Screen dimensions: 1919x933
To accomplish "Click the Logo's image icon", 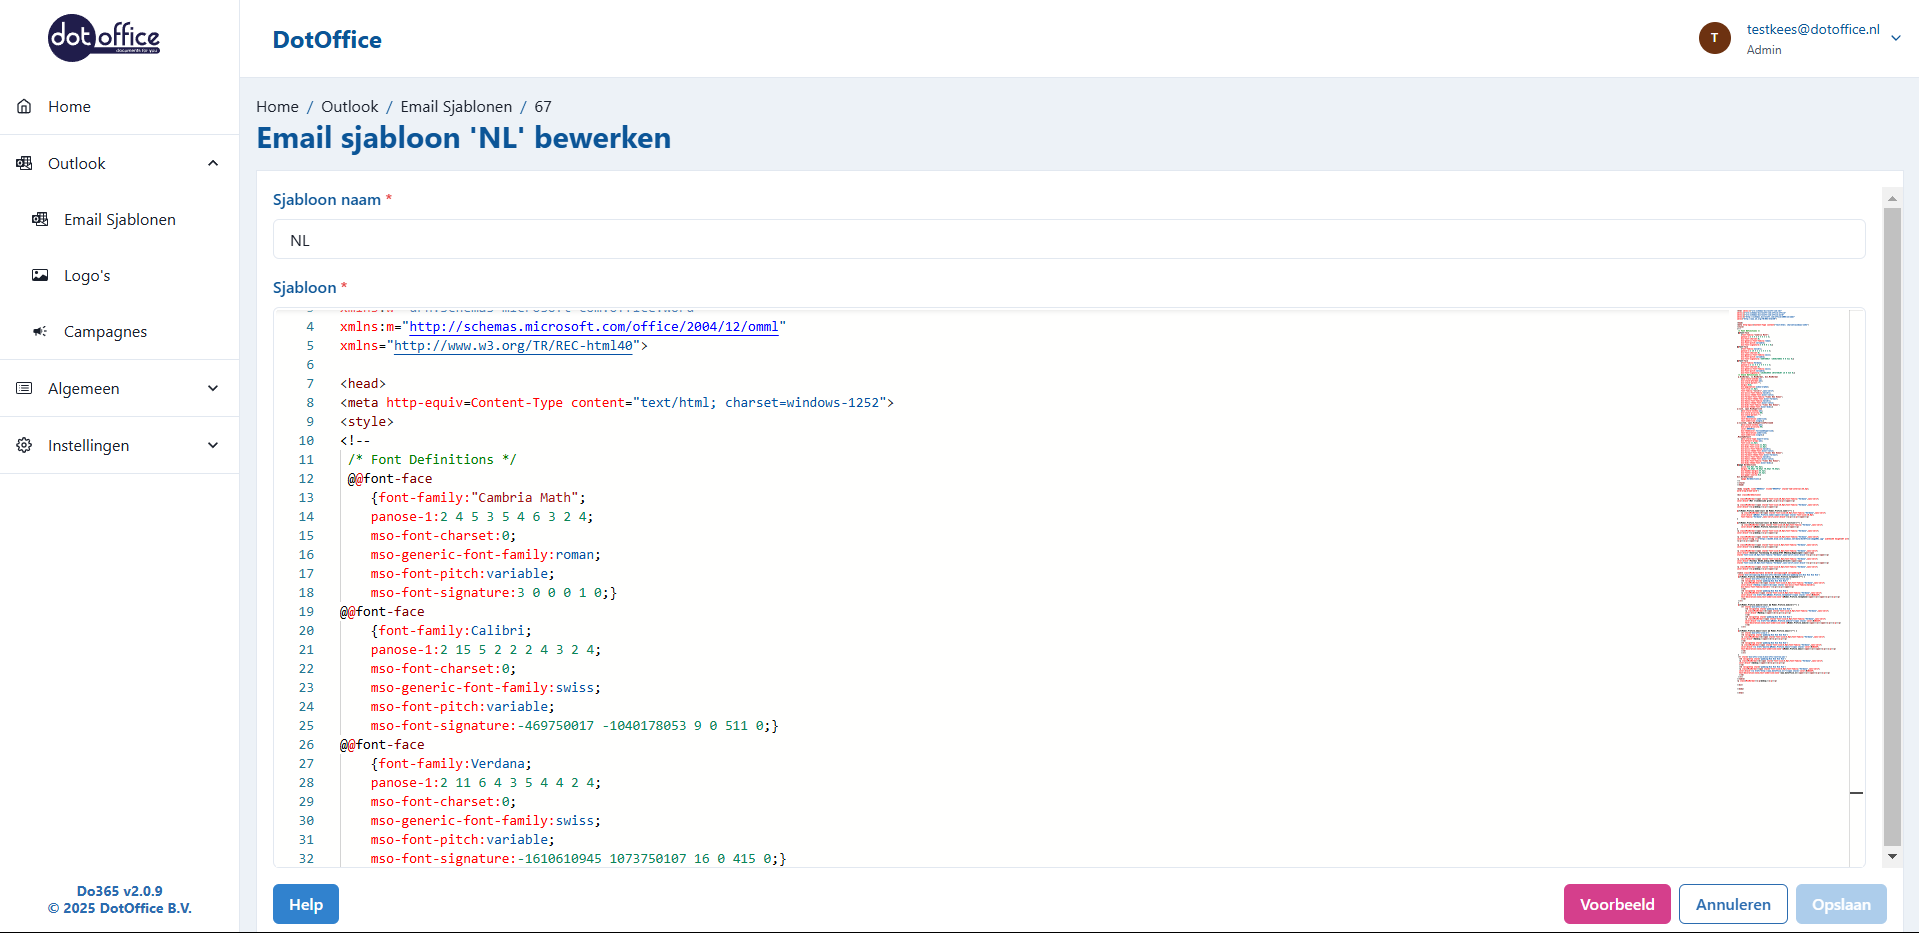I will [40, 275].
